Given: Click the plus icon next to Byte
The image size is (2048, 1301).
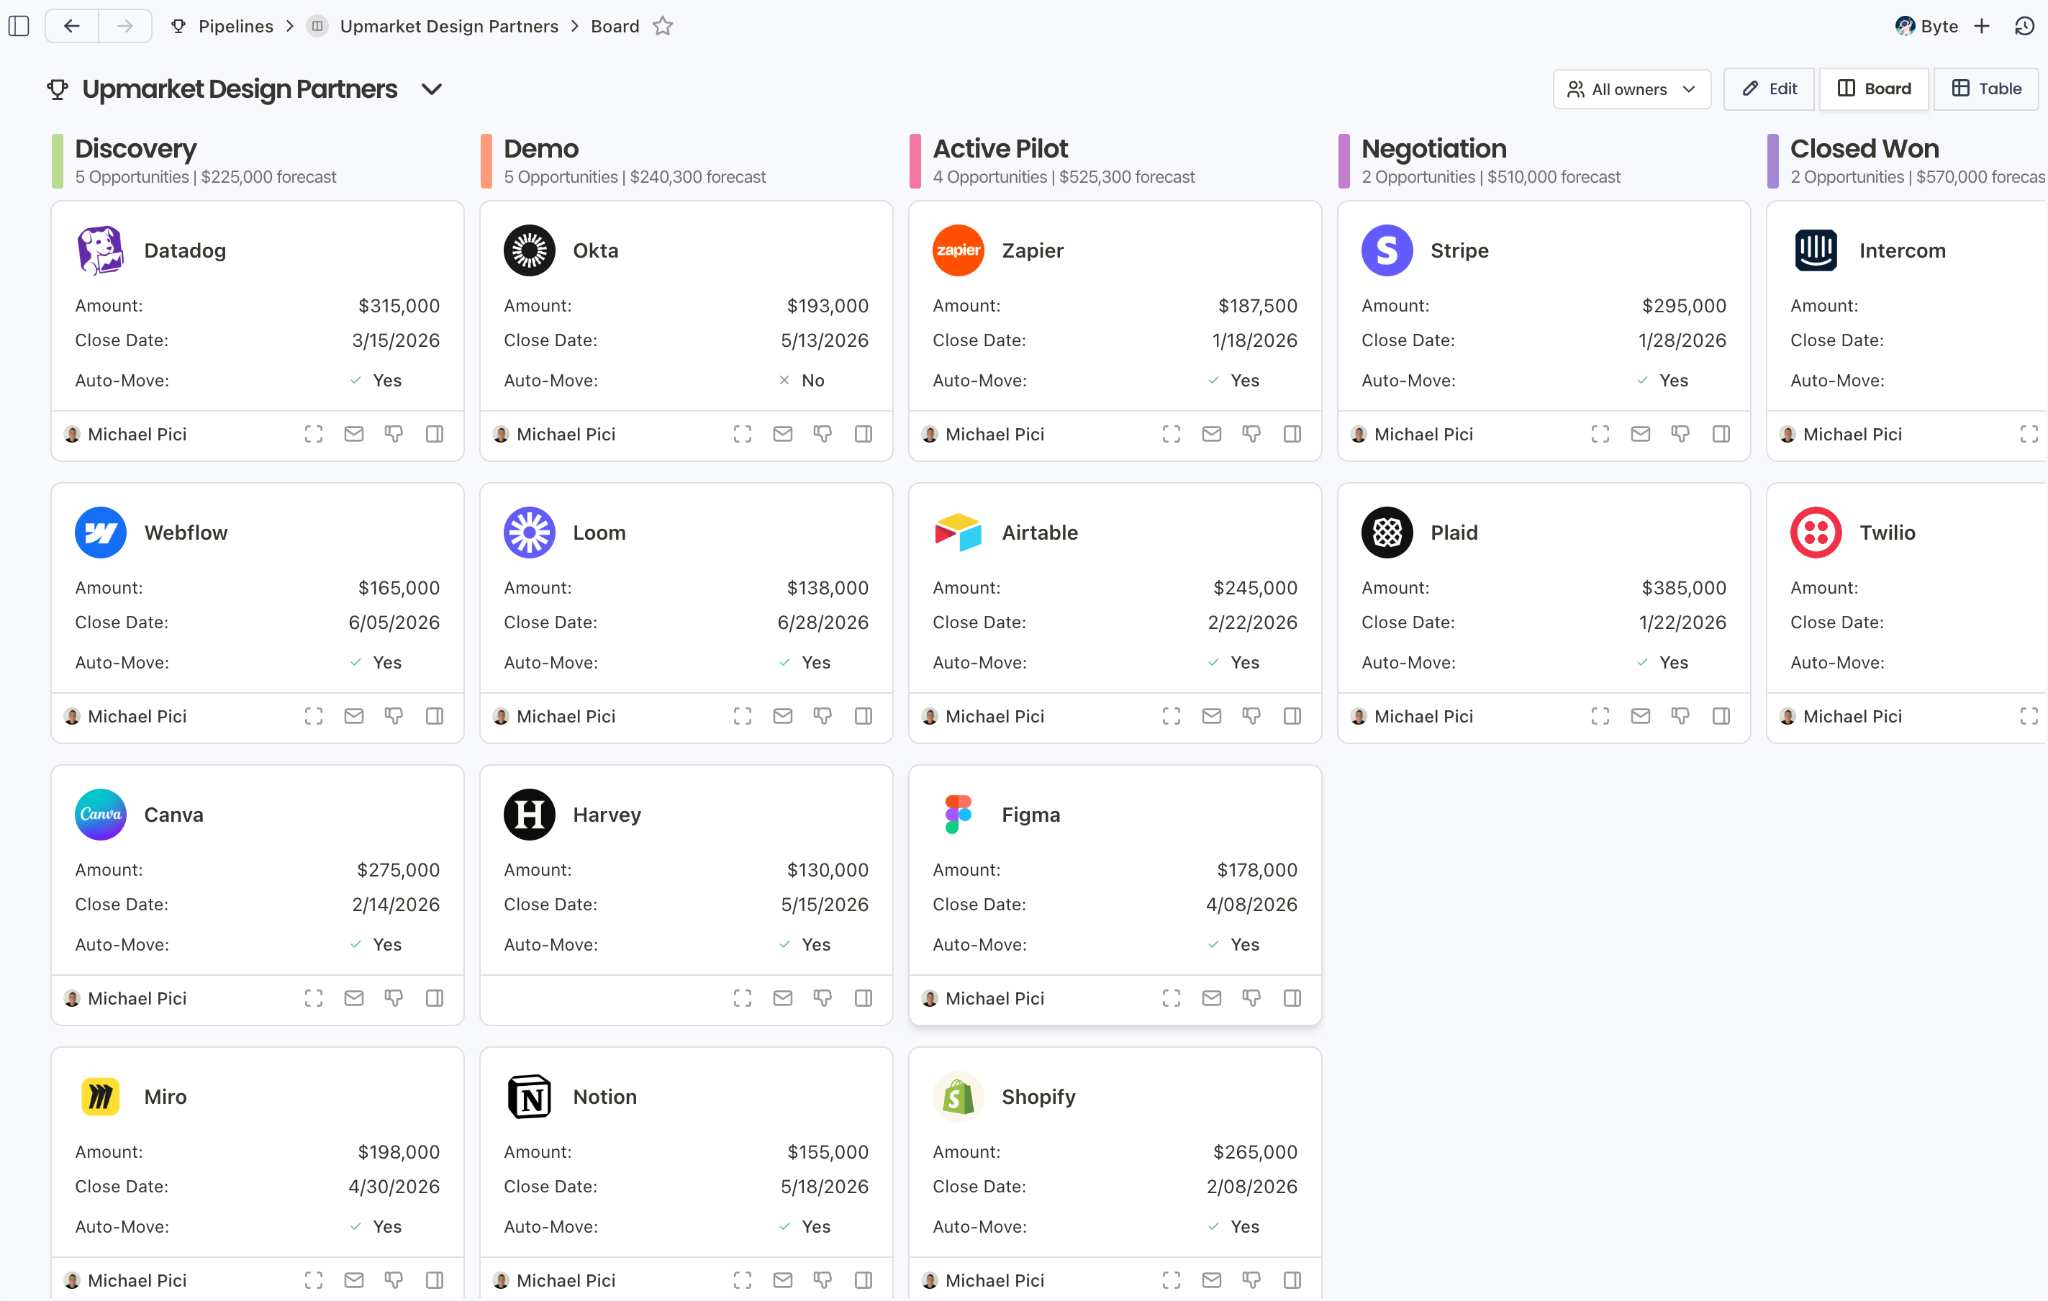Looking at the screenshot, I should [x=1982, y=26].
